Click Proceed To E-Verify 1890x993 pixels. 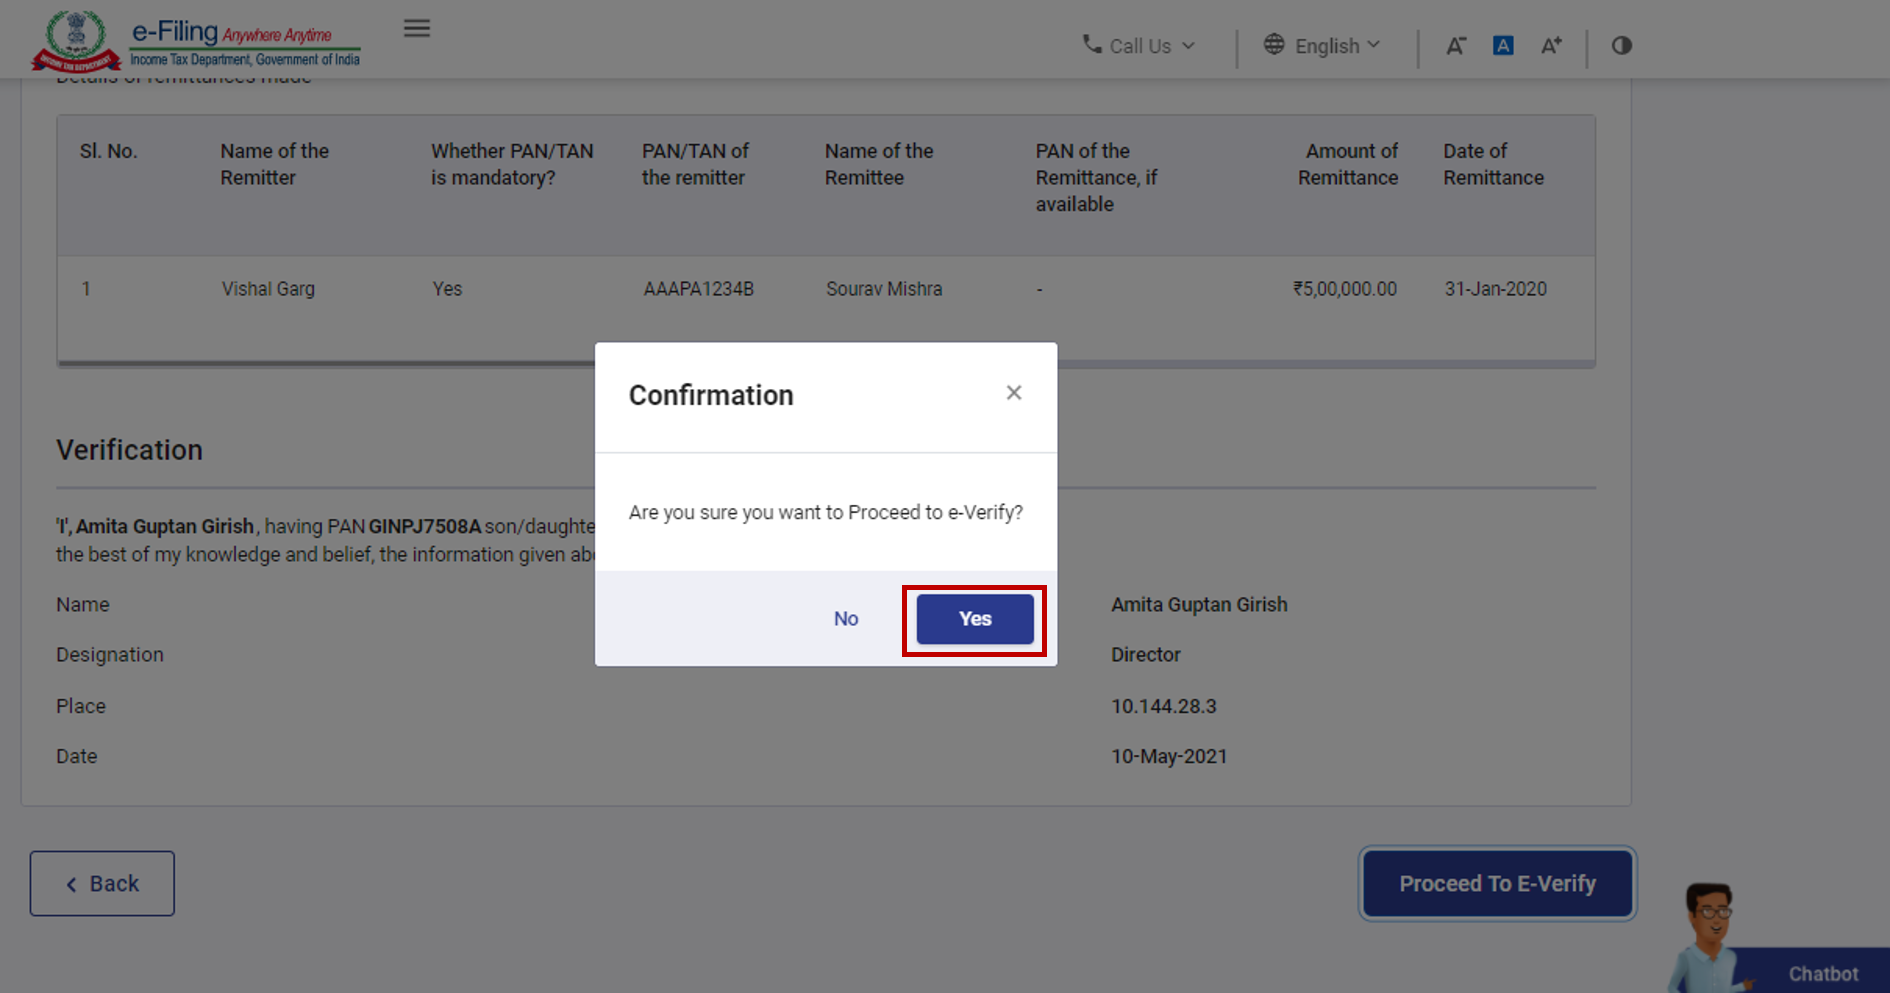click(x=1496, y=882)
